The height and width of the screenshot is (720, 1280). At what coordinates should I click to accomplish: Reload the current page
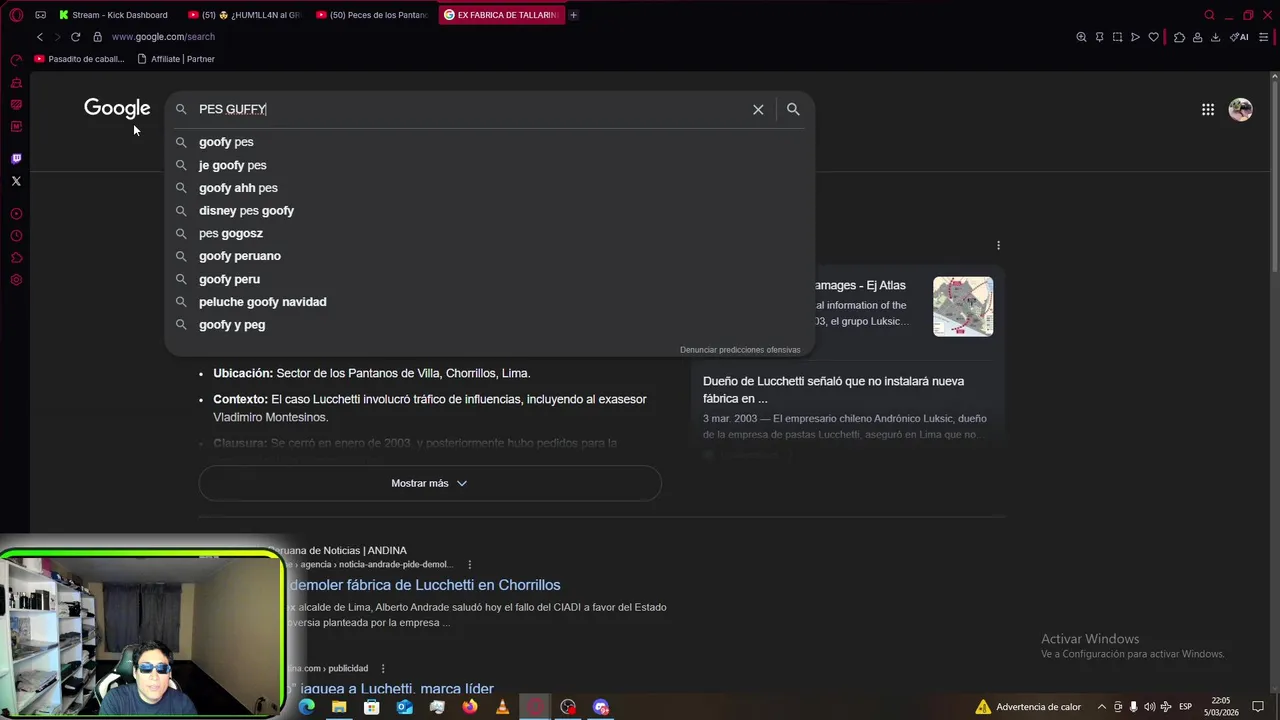75,37
